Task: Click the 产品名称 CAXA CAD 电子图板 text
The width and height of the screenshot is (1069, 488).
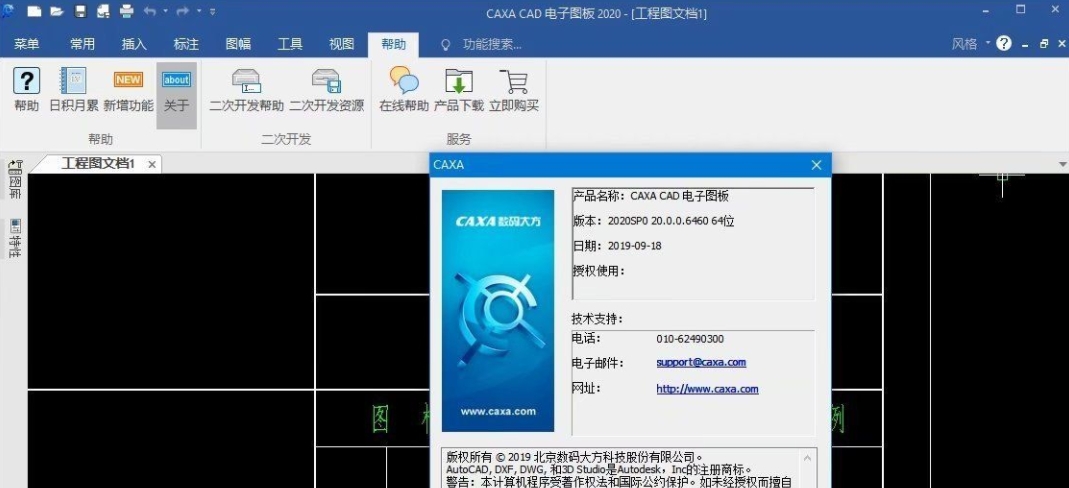Action: coord(651,196)
